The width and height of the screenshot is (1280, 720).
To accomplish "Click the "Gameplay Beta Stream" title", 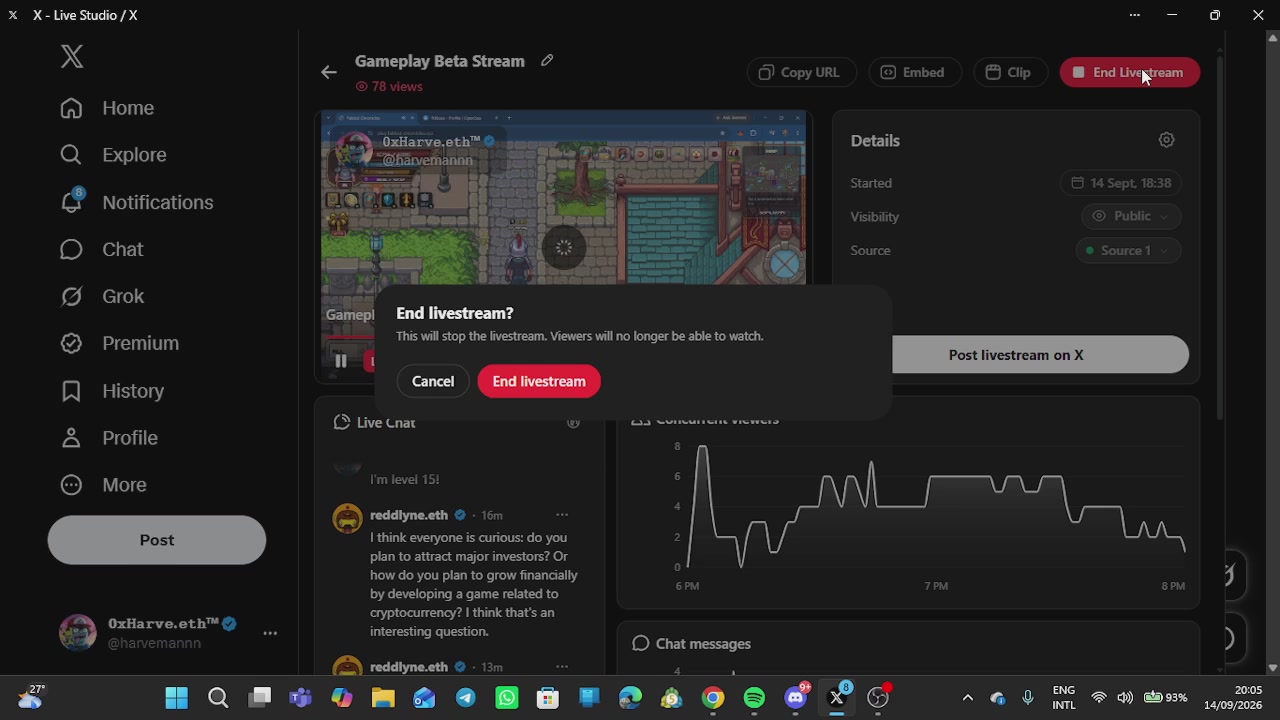I will [440, 61].
